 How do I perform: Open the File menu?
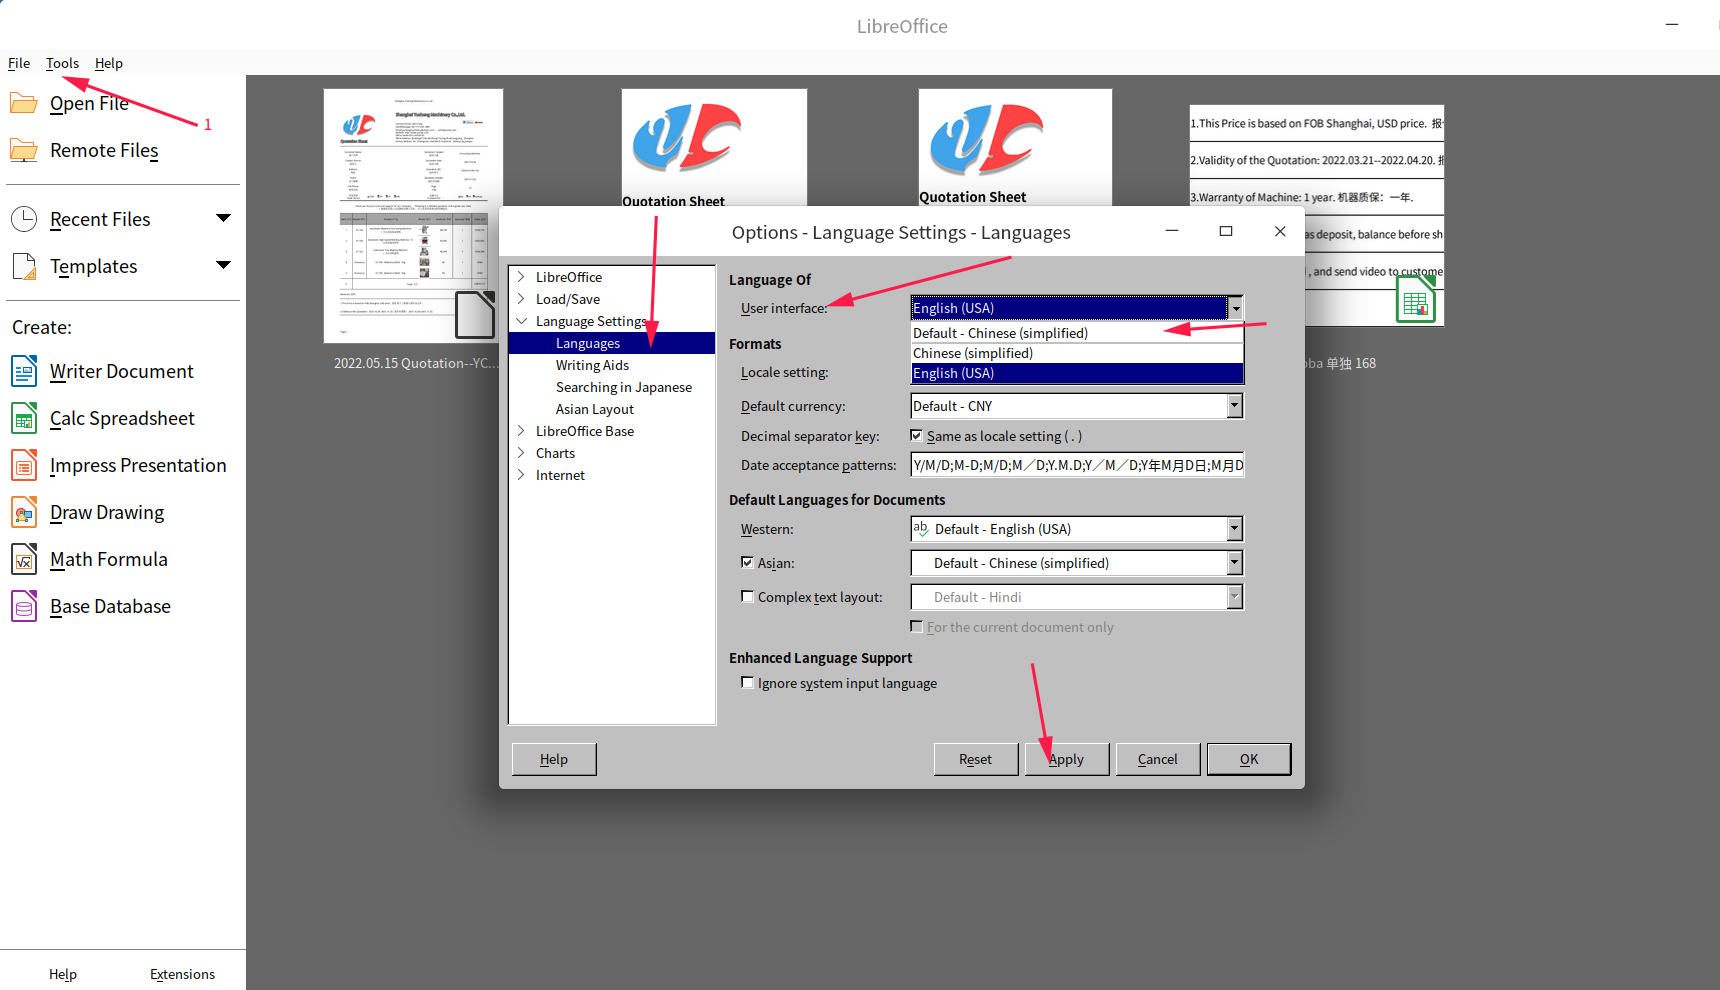[19, 63]
